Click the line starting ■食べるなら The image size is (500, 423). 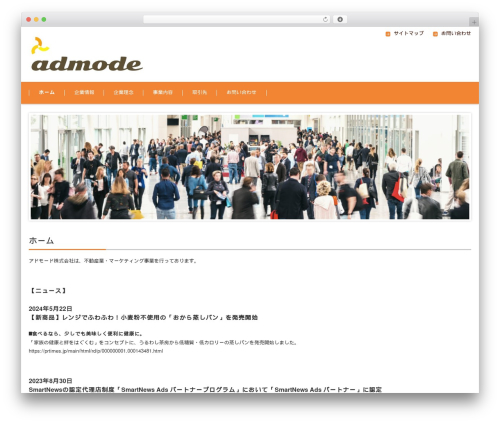tap(86, 334)
